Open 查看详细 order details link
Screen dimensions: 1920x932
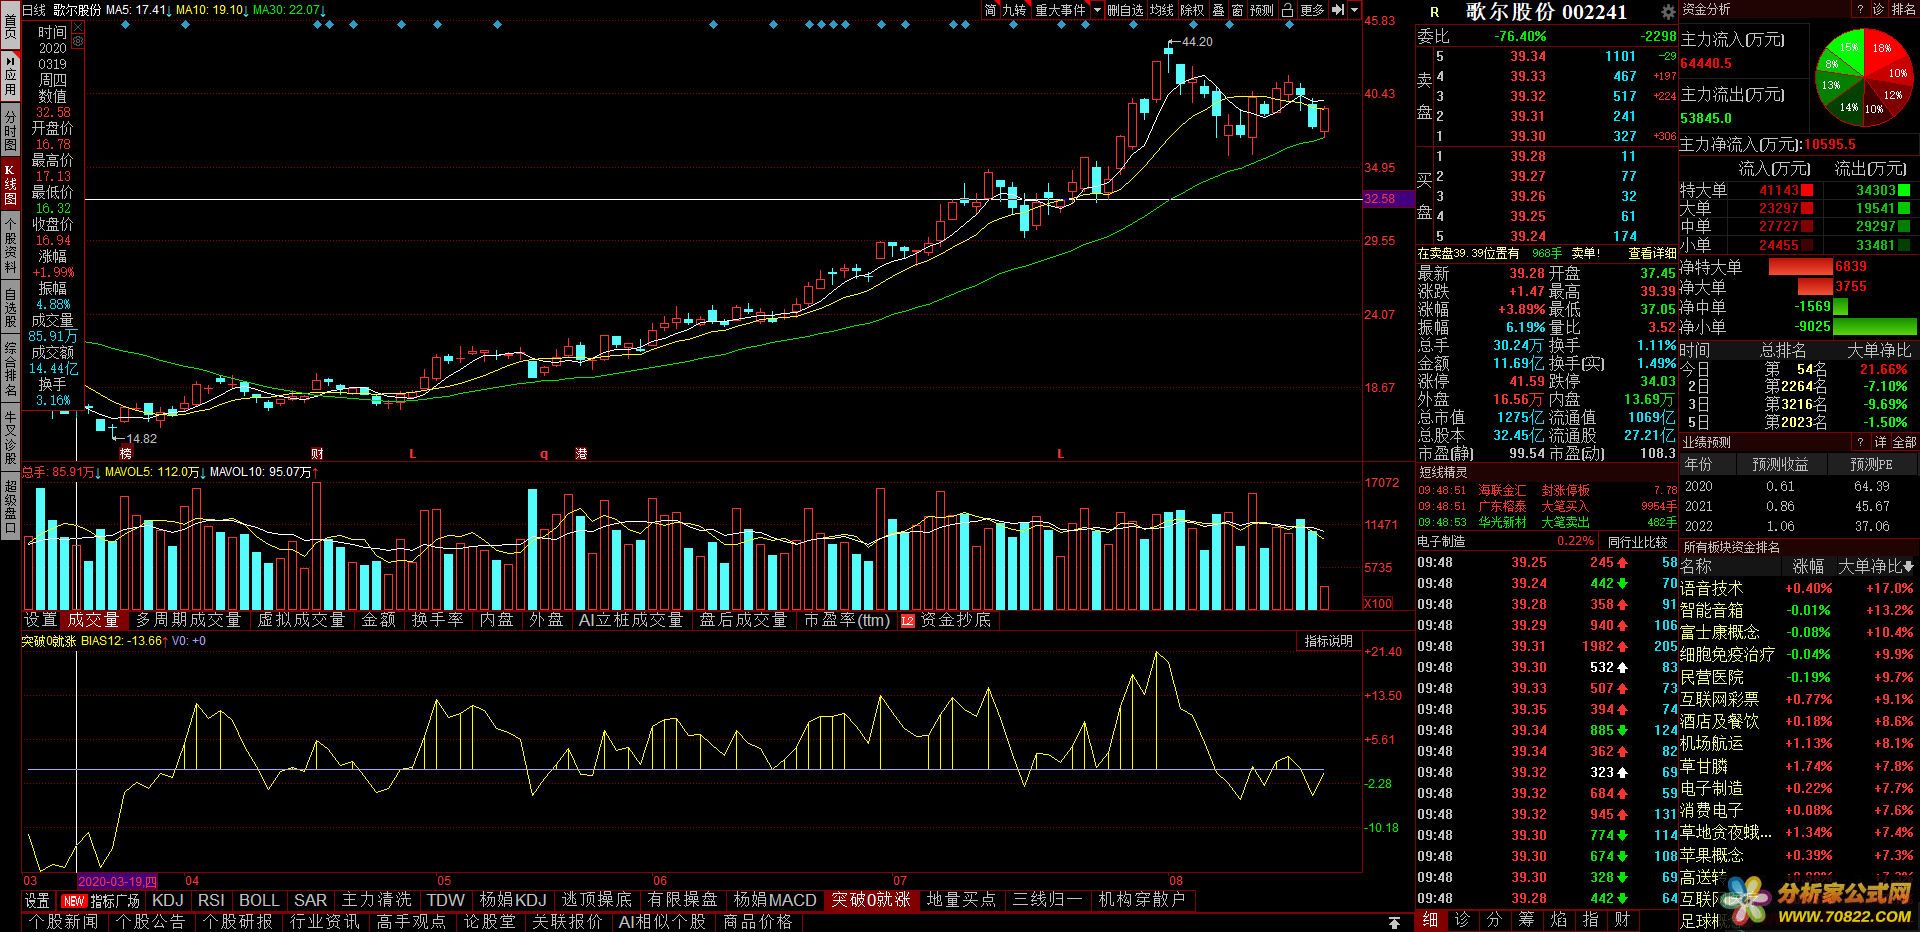pyautogui.click(x=1651, y=254)
